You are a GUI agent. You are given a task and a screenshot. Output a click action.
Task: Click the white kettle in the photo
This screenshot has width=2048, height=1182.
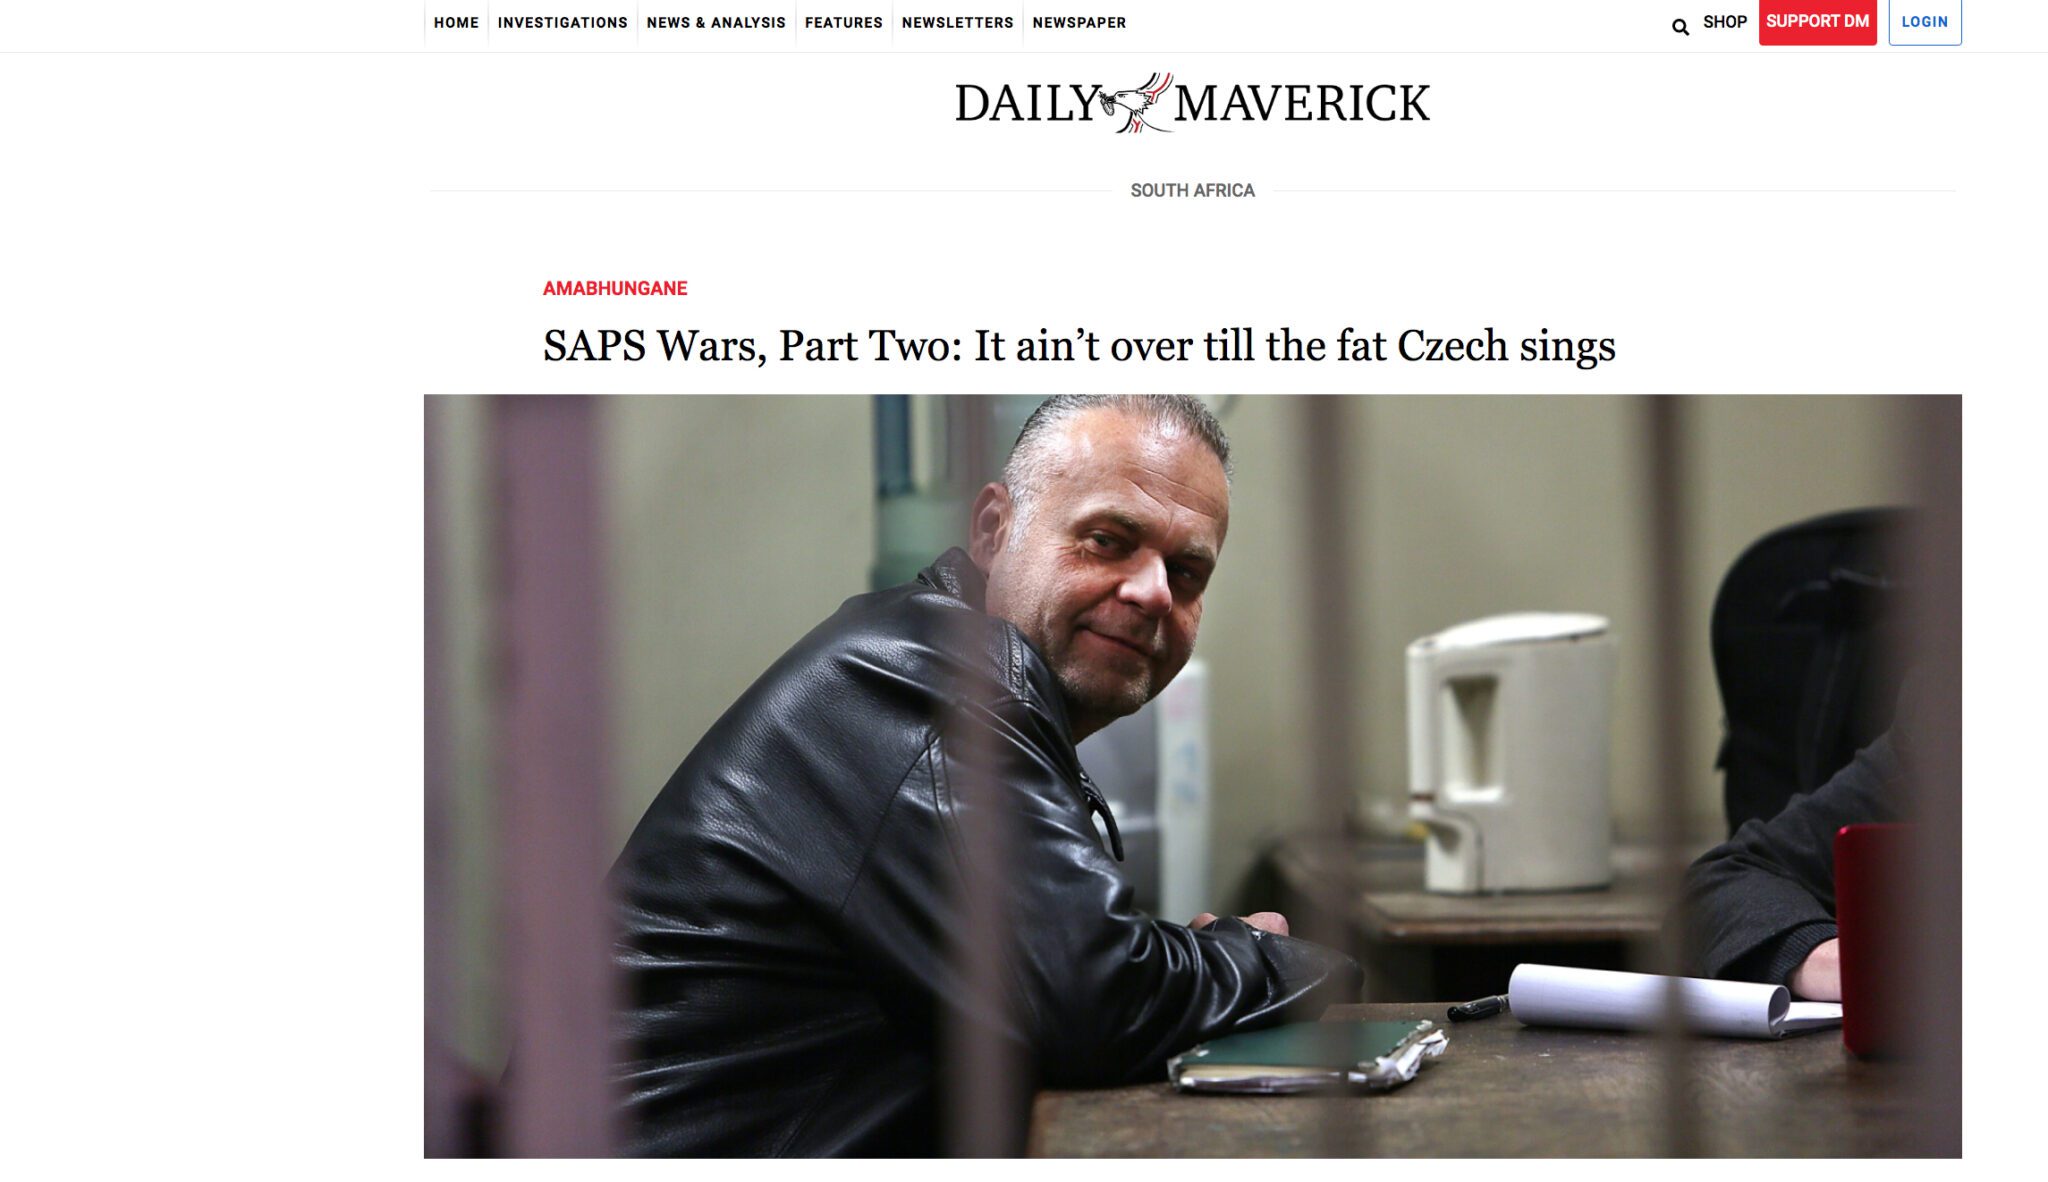1508,752
